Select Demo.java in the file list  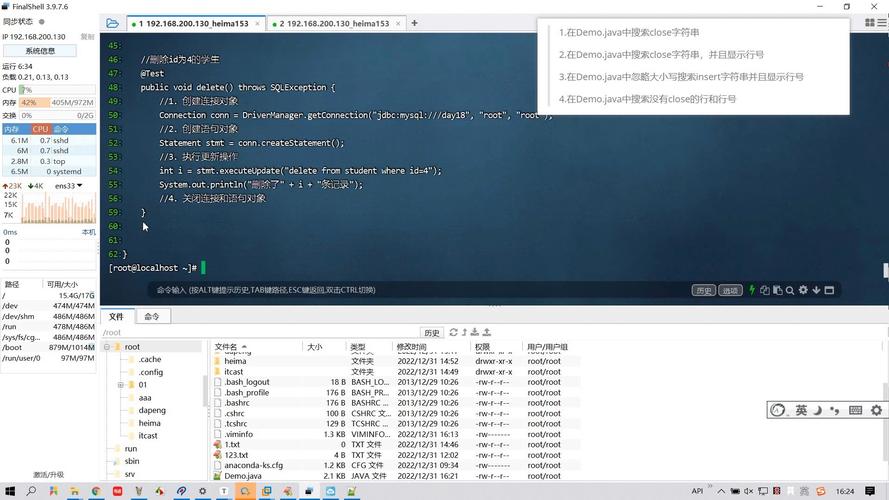click(243, 476)
